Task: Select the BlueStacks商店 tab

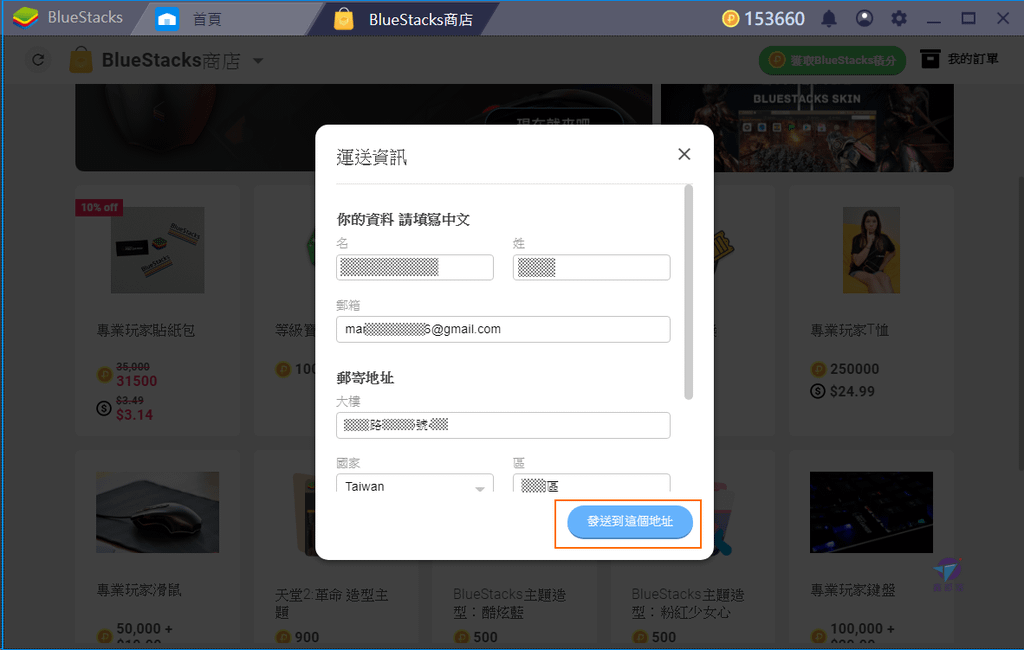Action: pyautogui.click(x=420, y=20)
